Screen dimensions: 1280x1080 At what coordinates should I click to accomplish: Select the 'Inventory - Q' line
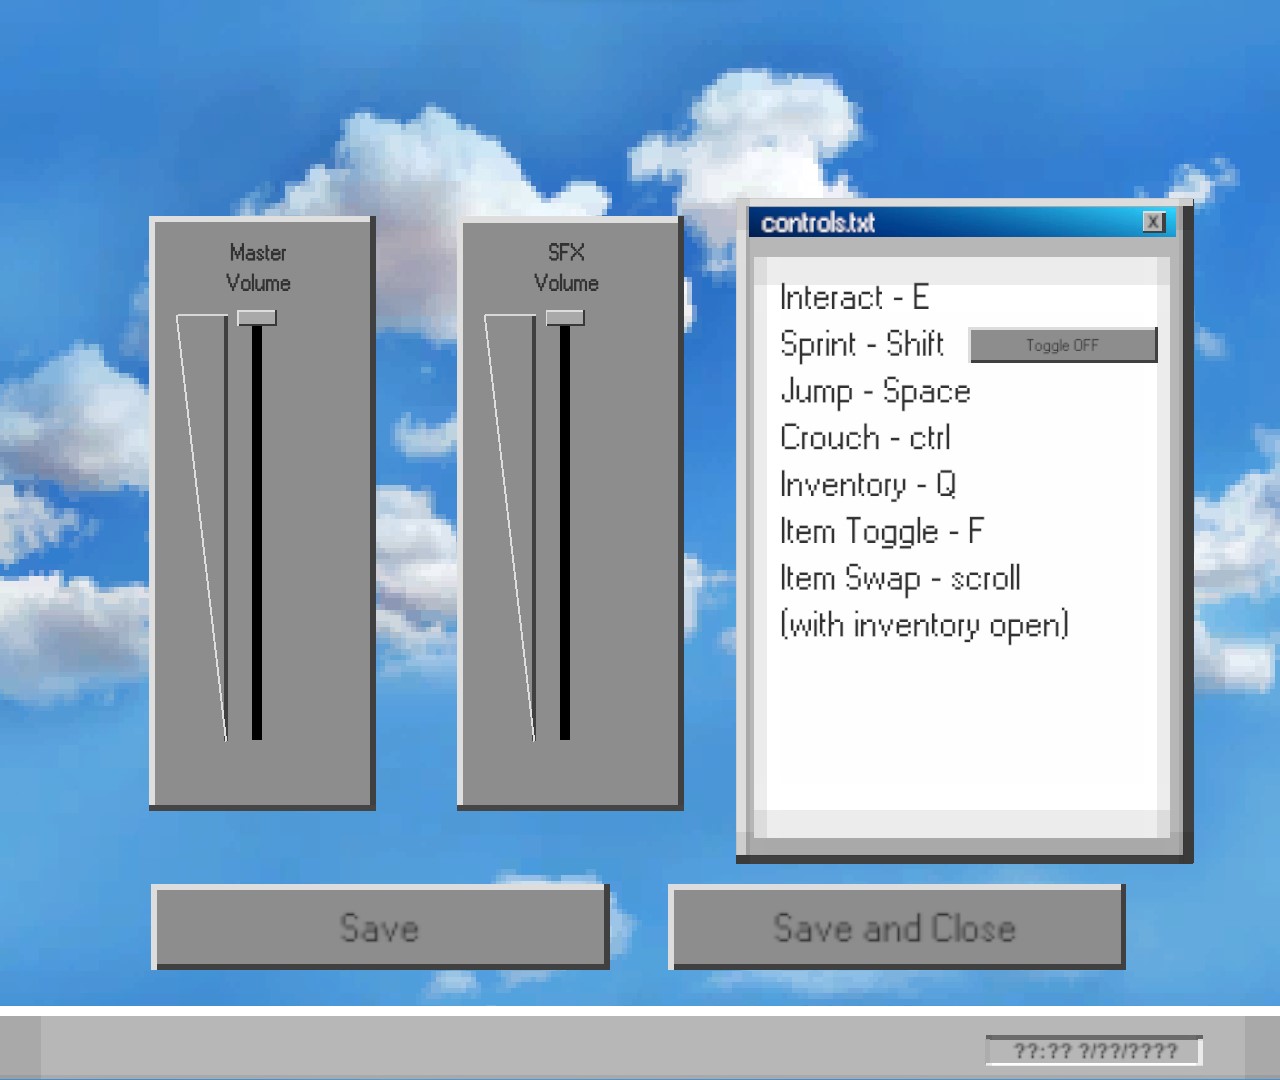pos(868,485)
